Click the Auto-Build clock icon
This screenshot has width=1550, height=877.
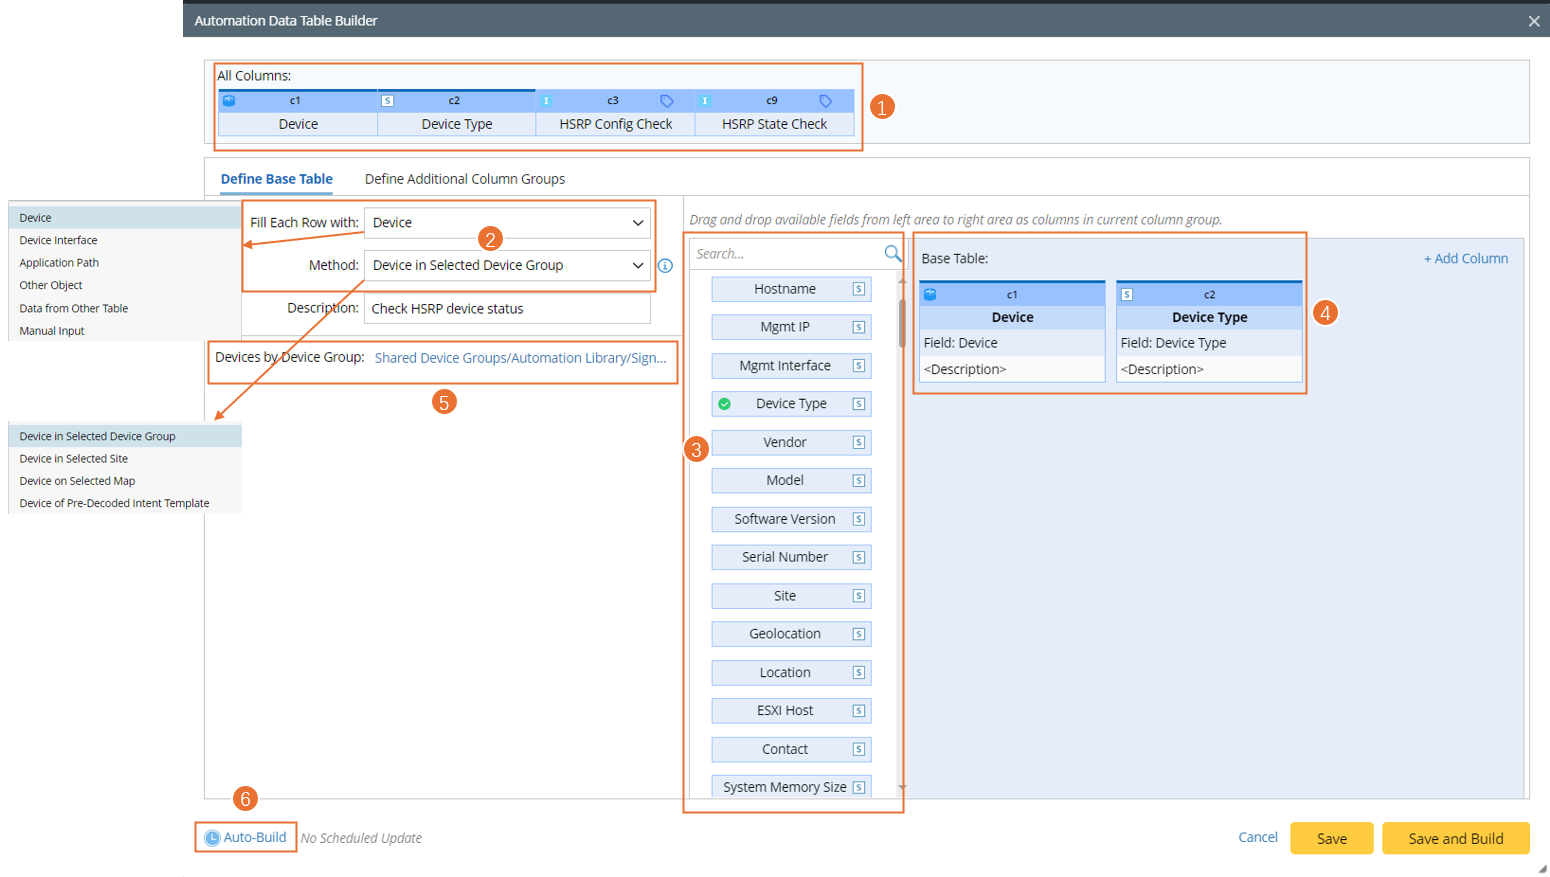(x=212, y=838)
